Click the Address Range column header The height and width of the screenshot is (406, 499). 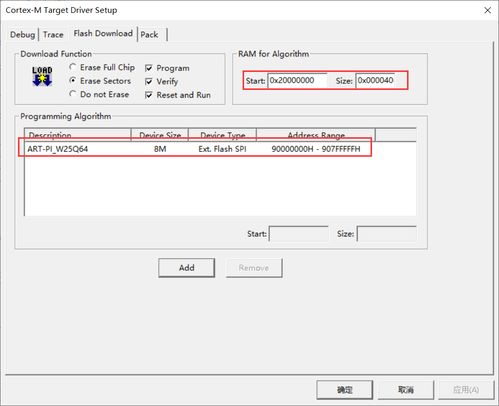coord(316,135)
